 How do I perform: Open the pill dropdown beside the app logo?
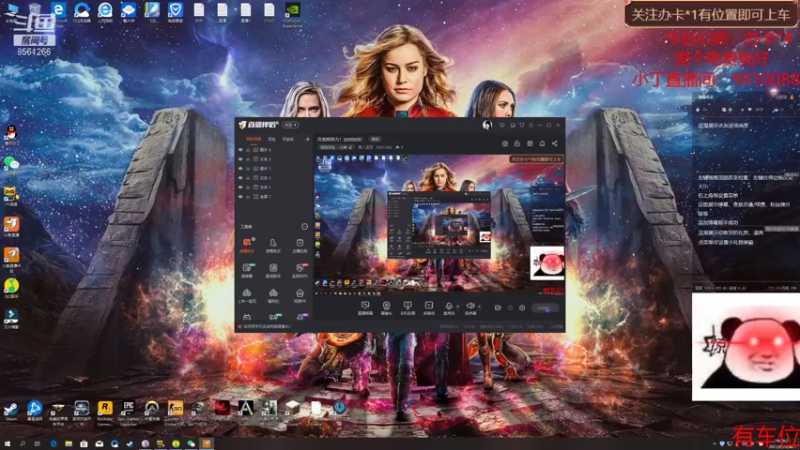(x=290, y=125)
